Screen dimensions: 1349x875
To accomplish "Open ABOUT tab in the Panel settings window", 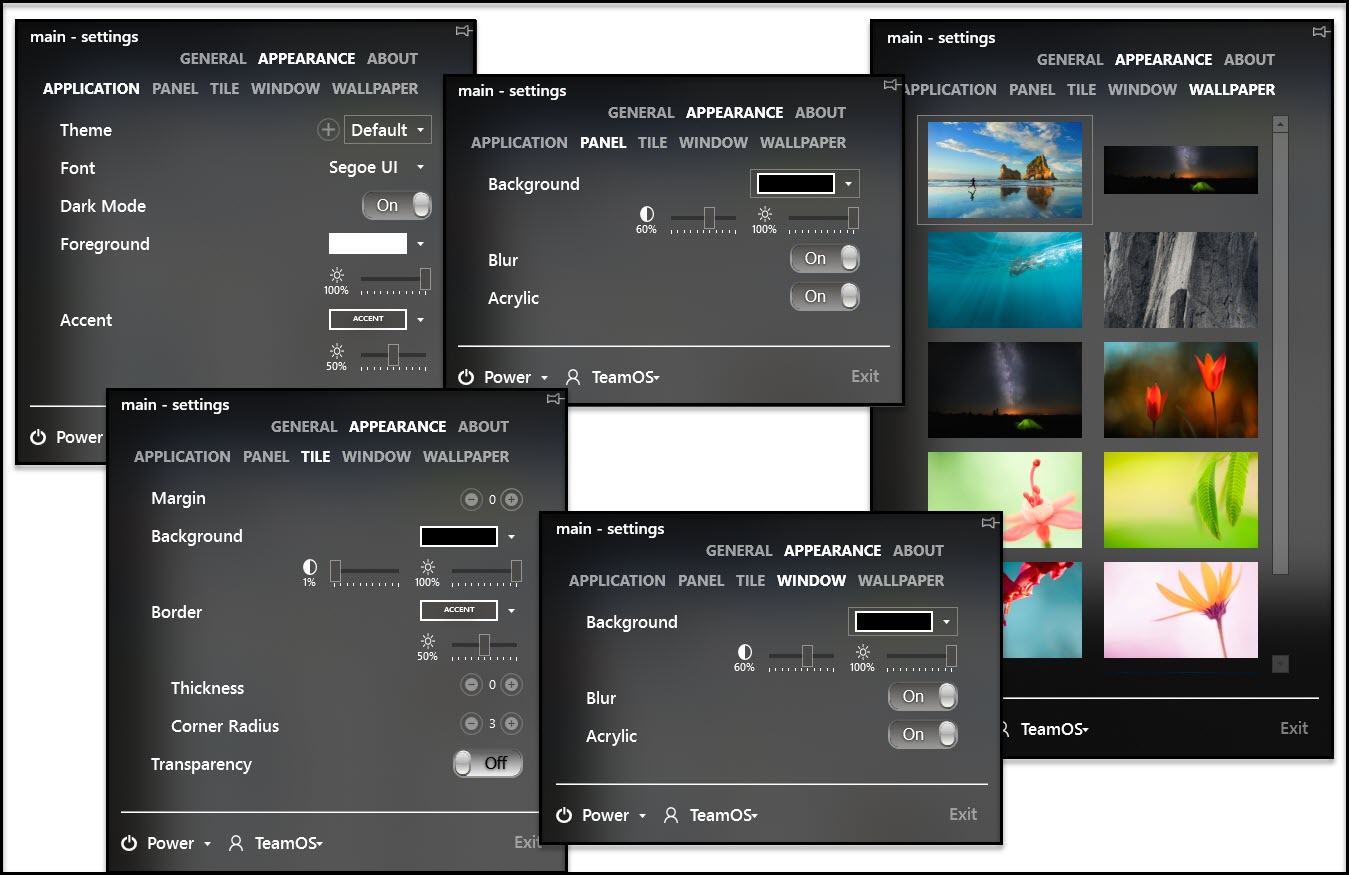I will click(821, 113).
